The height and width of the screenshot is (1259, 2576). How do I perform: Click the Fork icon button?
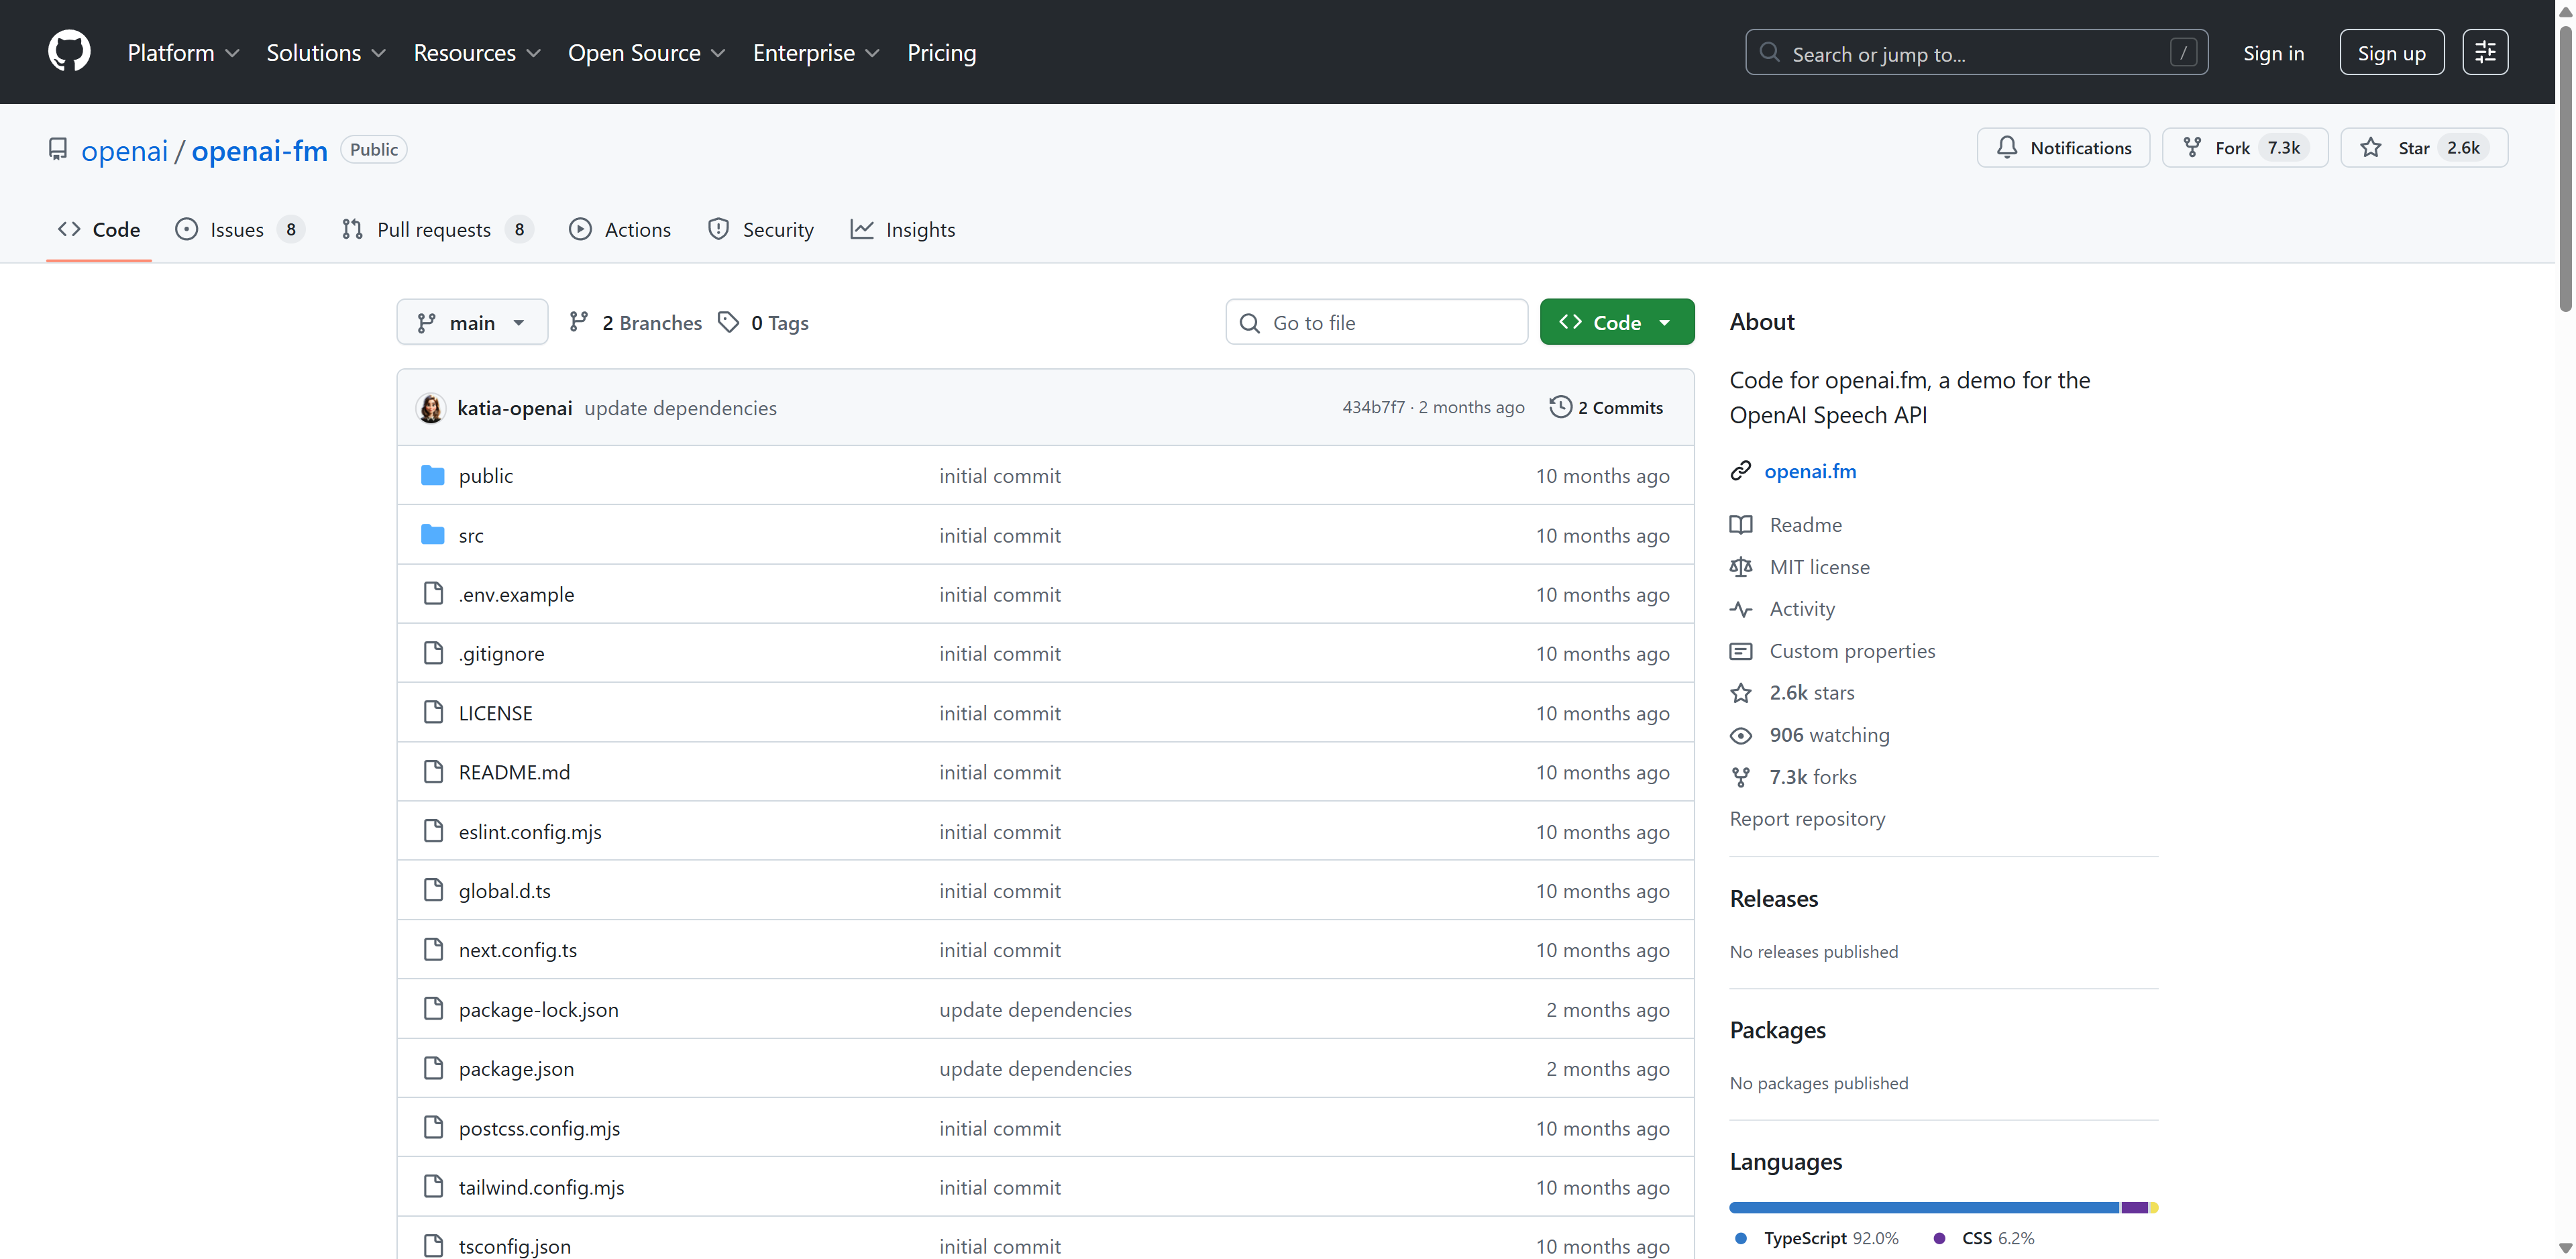2192,148
